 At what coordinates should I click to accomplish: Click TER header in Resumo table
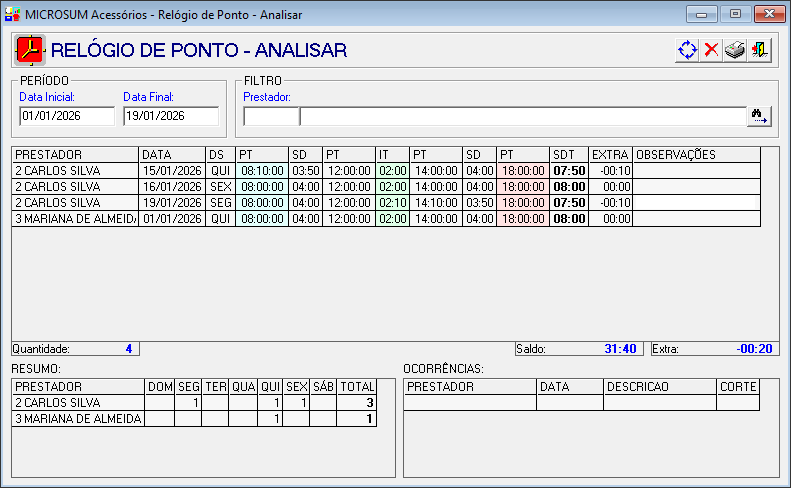click(x=215, y=387)
